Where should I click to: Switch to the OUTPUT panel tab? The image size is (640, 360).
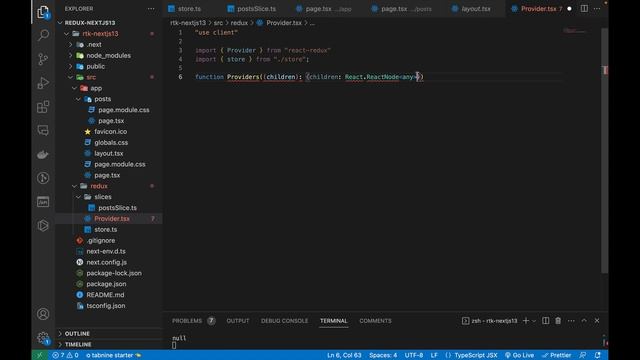[x=238, y=321]
